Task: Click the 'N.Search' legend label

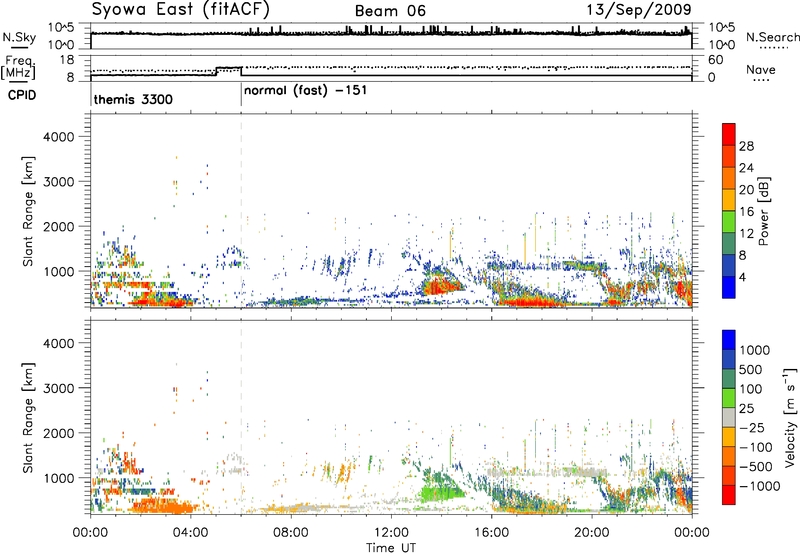Action: pos(772,37)
